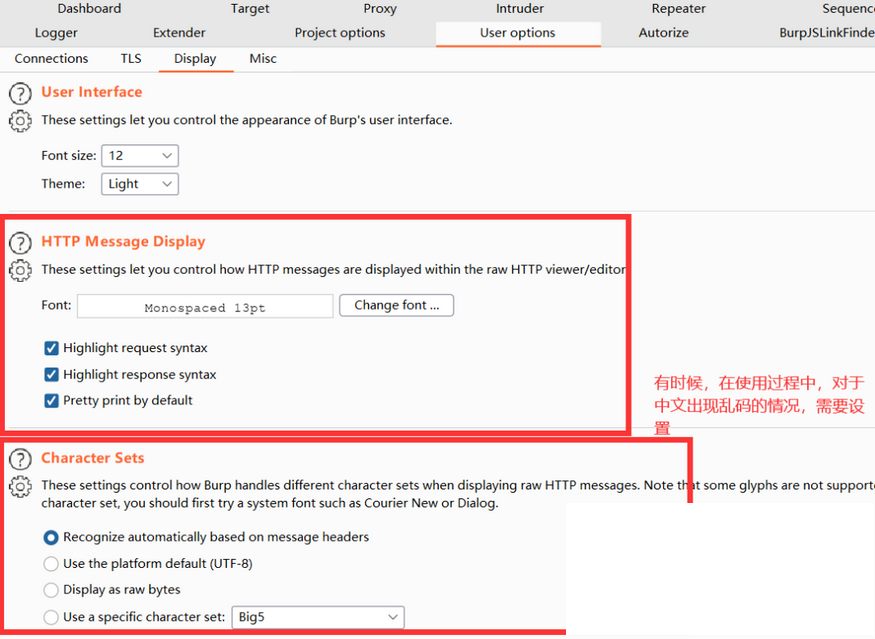This screenshot has width=875, height=639.
Task: Open gear options for User Interface section
Action: coord(20,121)
